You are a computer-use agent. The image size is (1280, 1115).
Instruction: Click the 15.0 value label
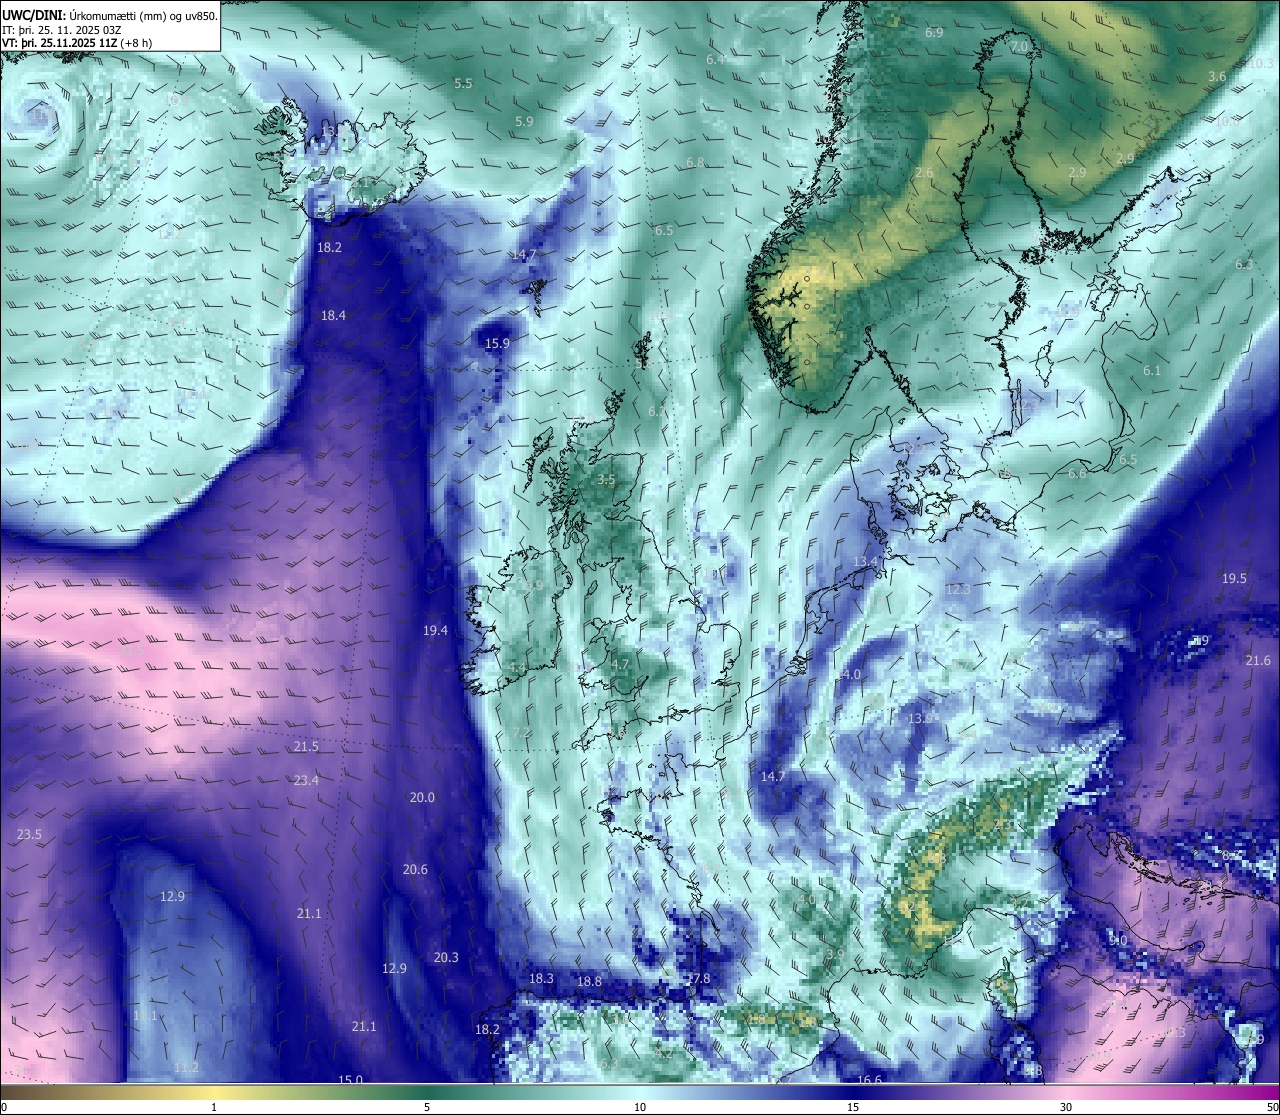click(350, 1079)
